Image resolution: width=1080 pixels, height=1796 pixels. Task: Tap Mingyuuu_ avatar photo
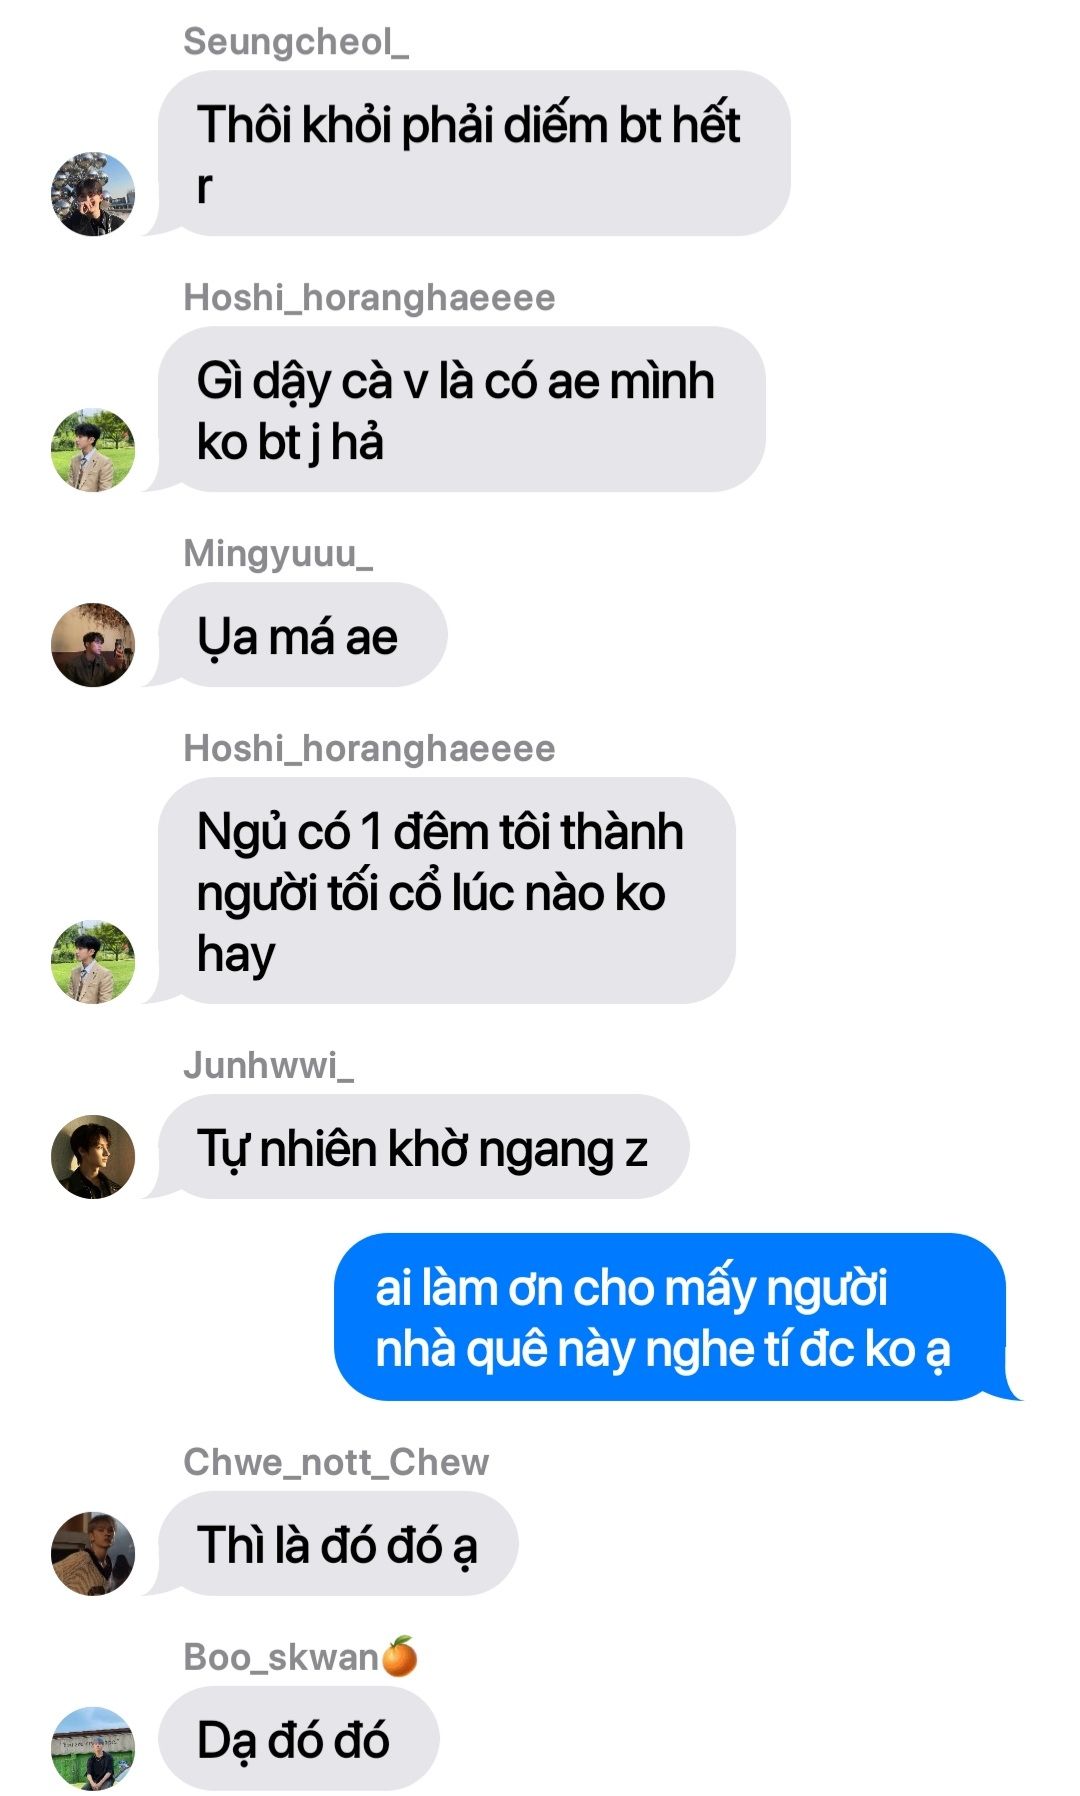tap(93, 645)
